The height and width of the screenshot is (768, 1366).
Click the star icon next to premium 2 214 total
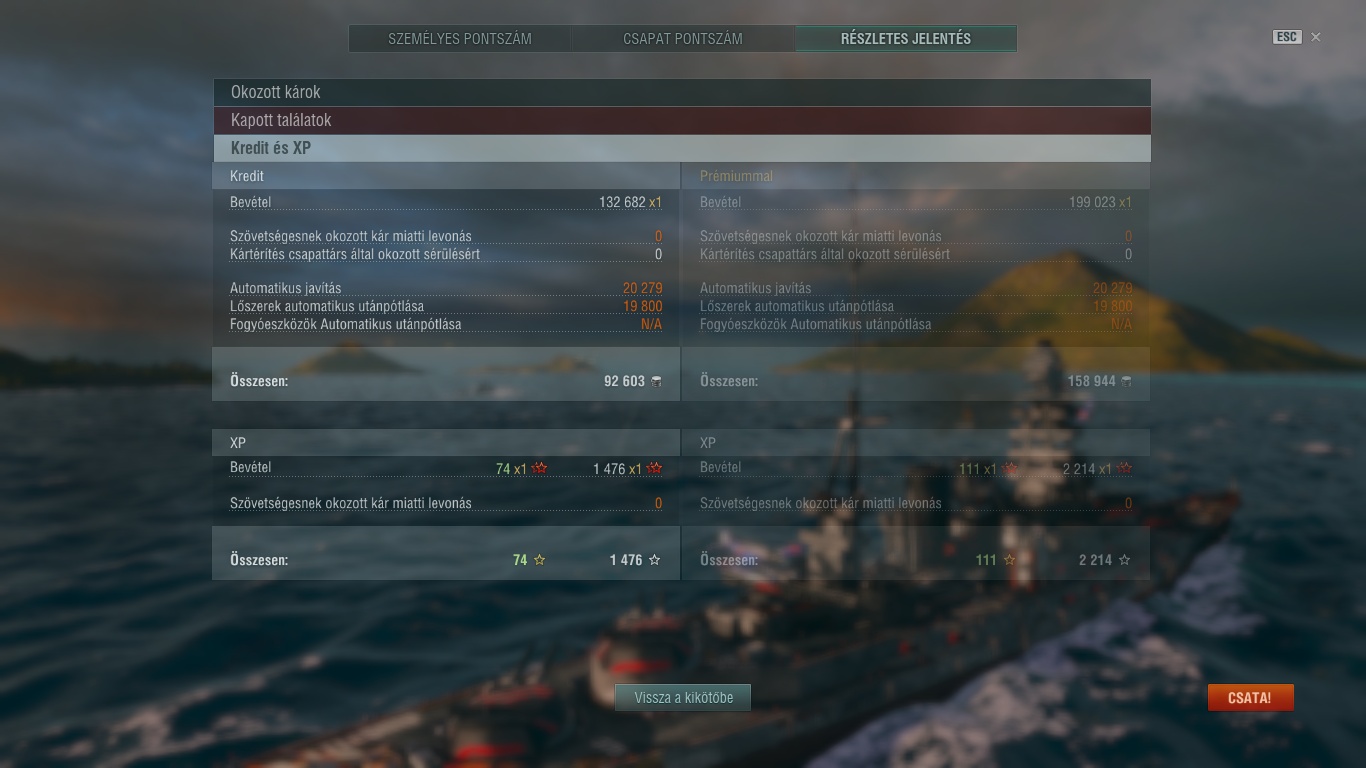pos(1125,560)
